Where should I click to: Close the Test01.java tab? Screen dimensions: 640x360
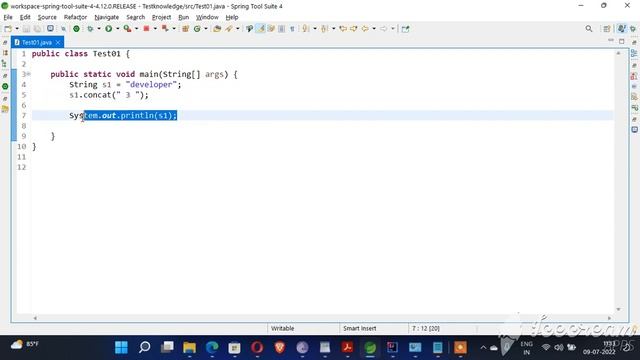tap(58, 42)
